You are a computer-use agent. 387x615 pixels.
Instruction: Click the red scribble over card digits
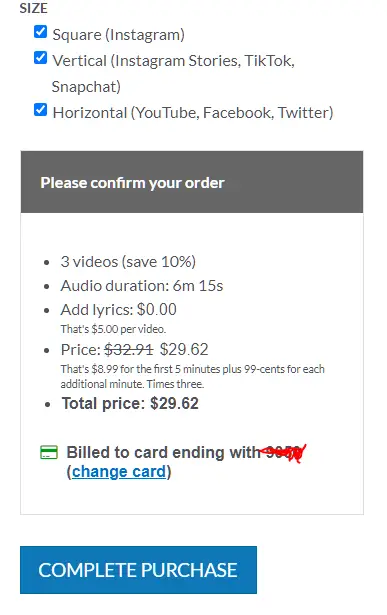[x=283, y=453]
